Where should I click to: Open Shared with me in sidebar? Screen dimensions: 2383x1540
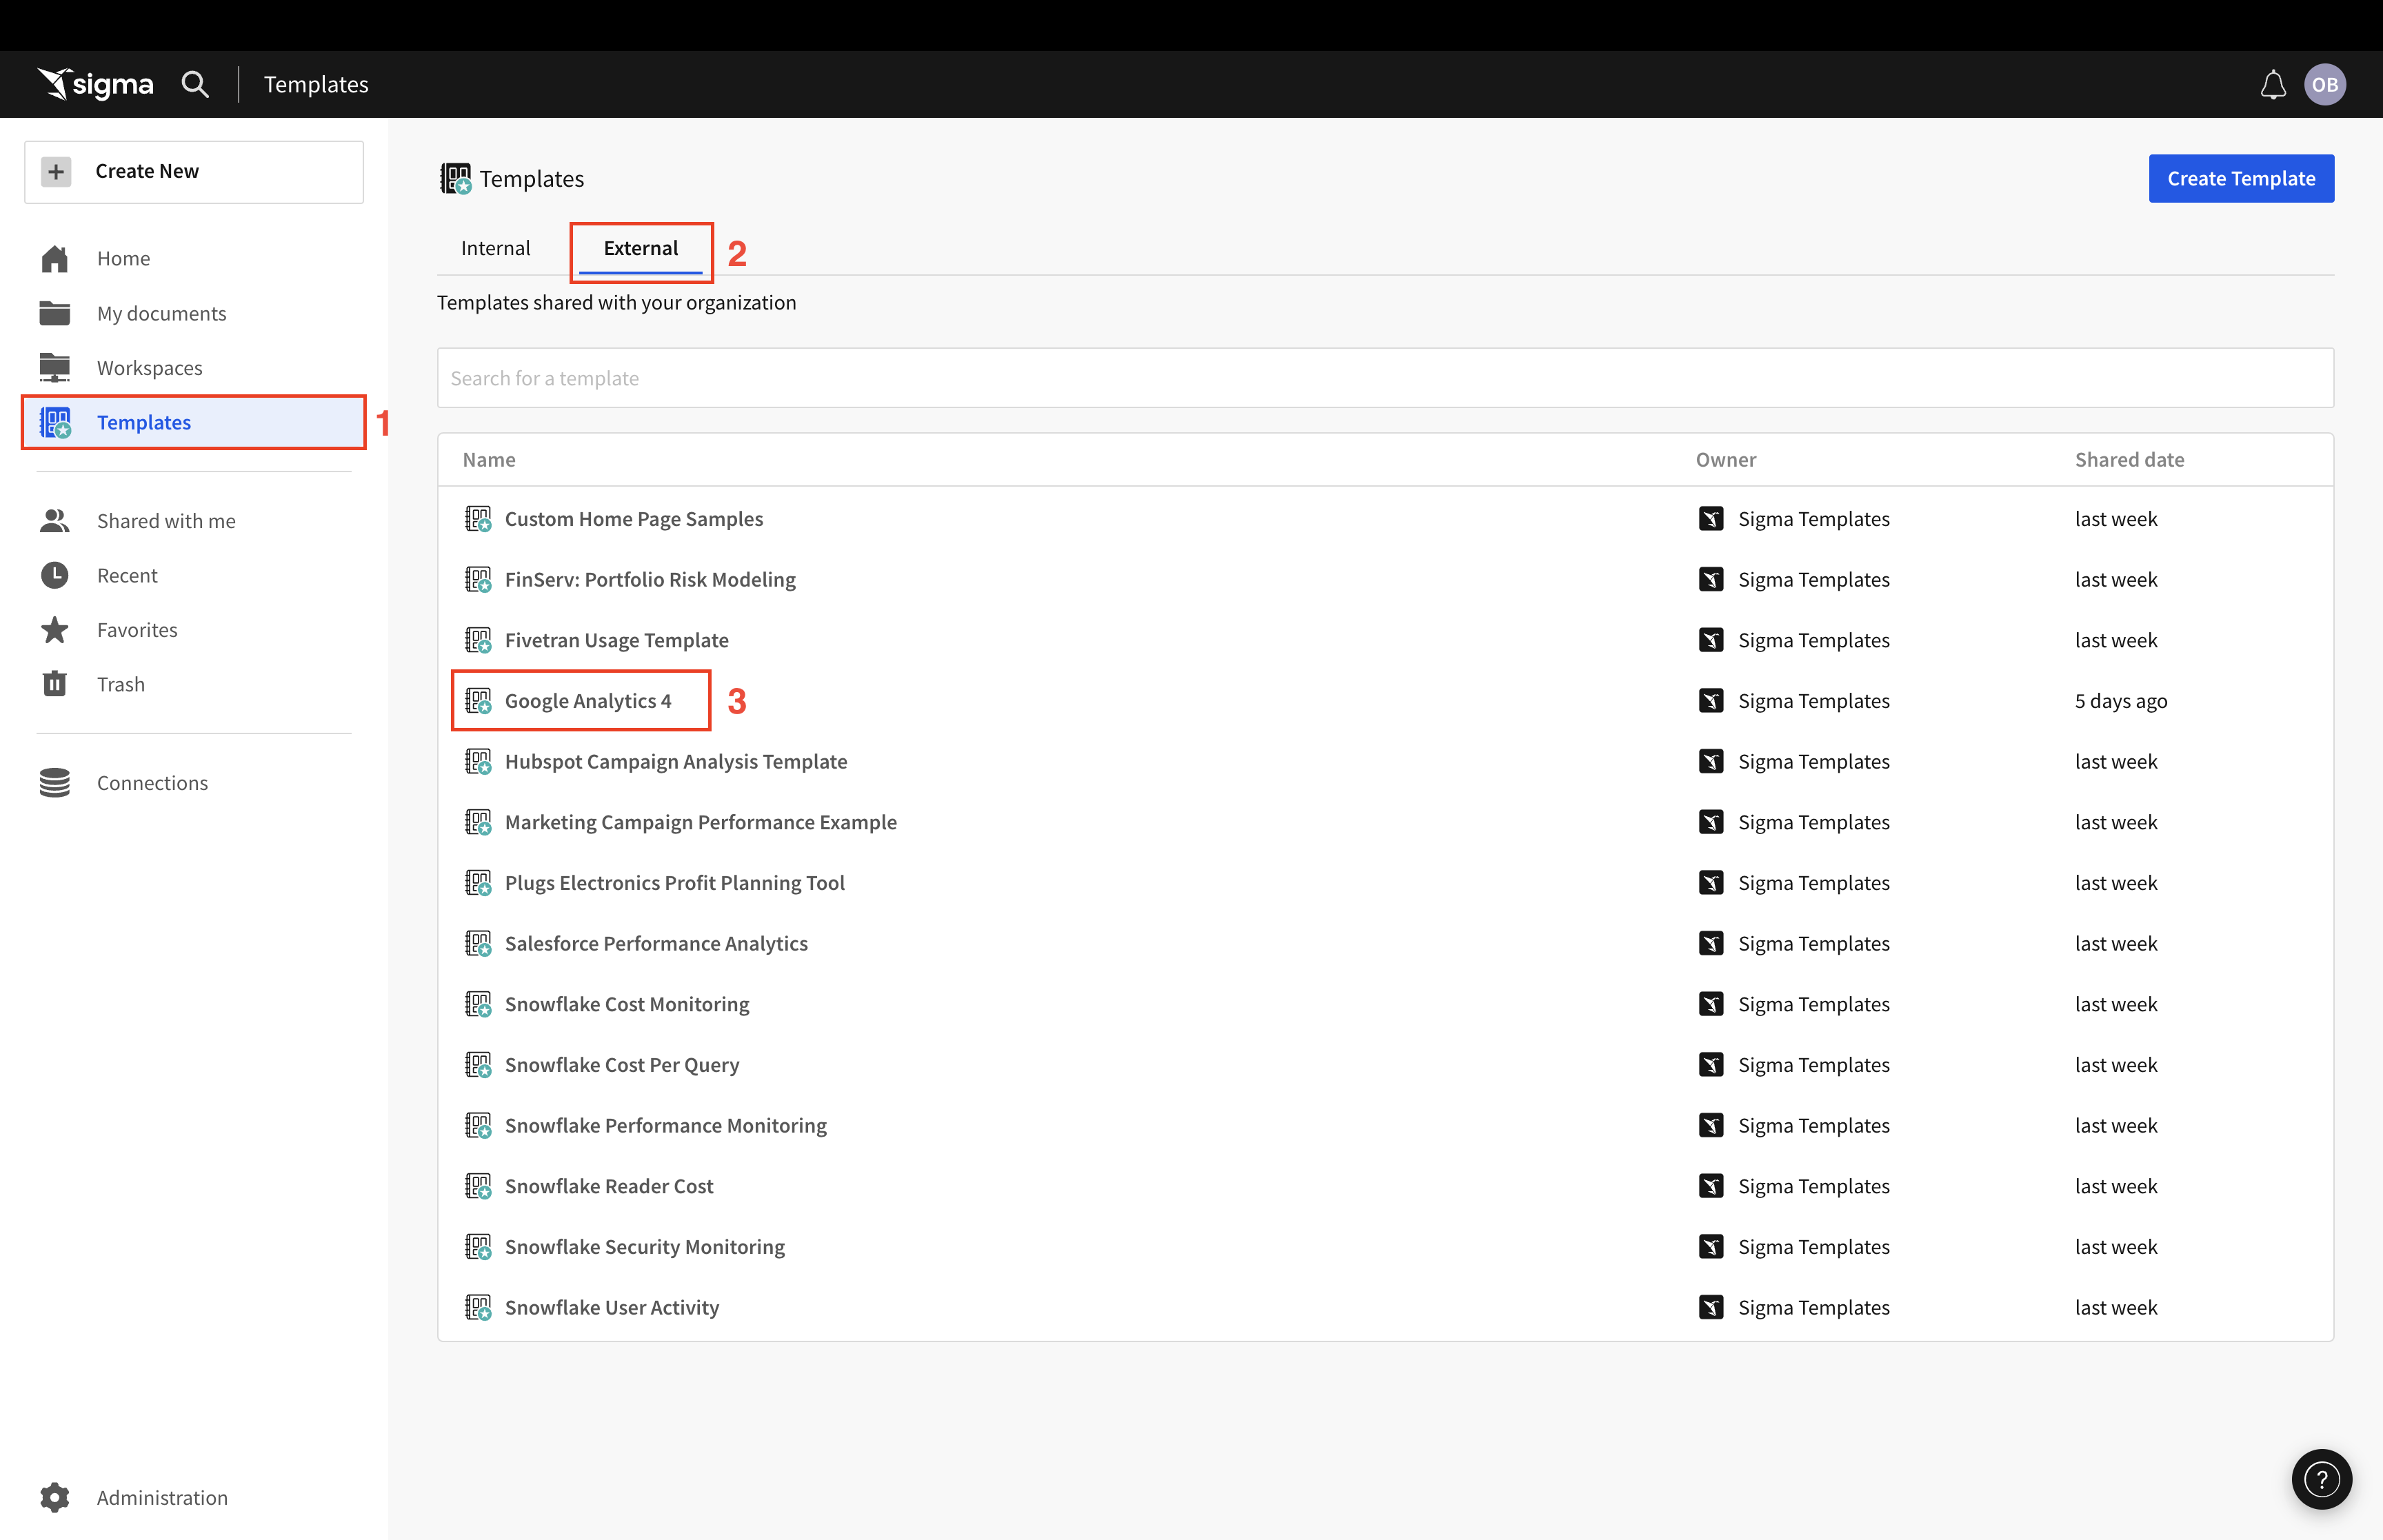pyautogui.click(x=166, y=521)
